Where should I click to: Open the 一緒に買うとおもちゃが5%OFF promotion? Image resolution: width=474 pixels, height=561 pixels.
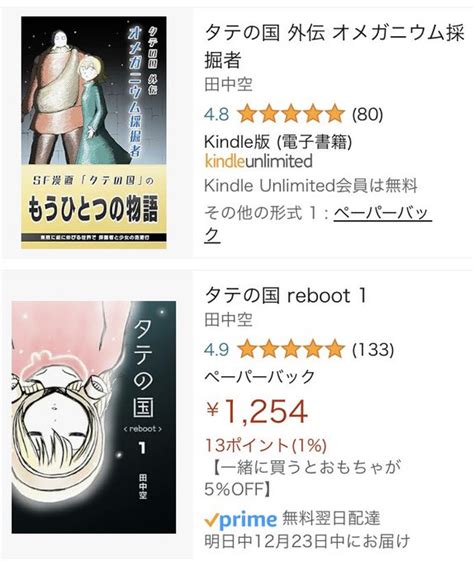[303, 478]
